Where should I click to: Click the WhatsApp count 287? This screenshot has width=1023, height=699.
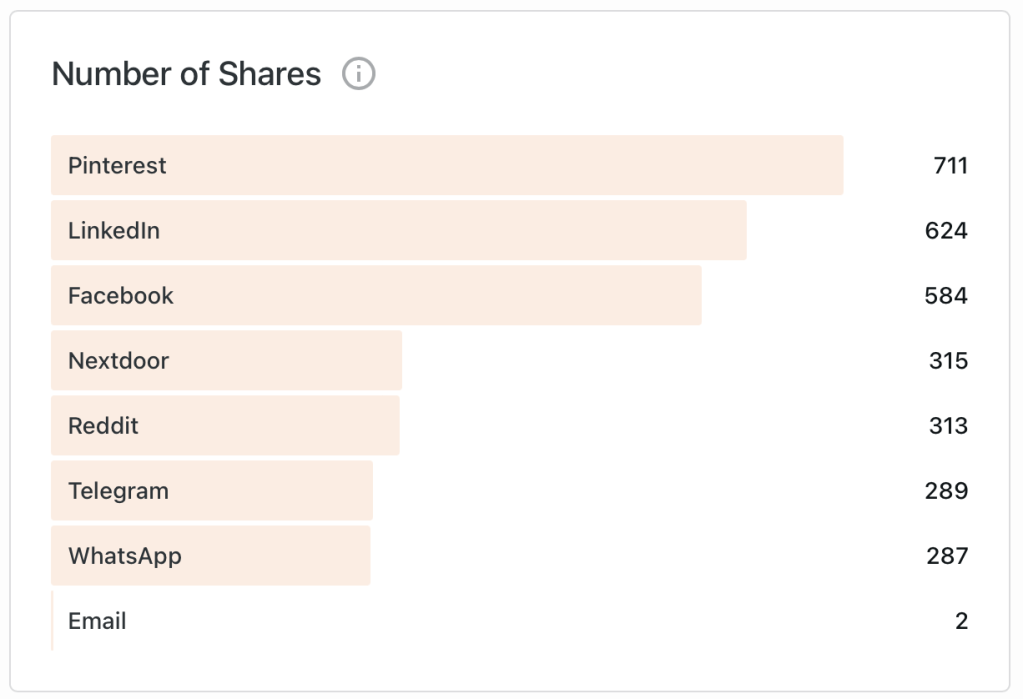click(946, 555)
